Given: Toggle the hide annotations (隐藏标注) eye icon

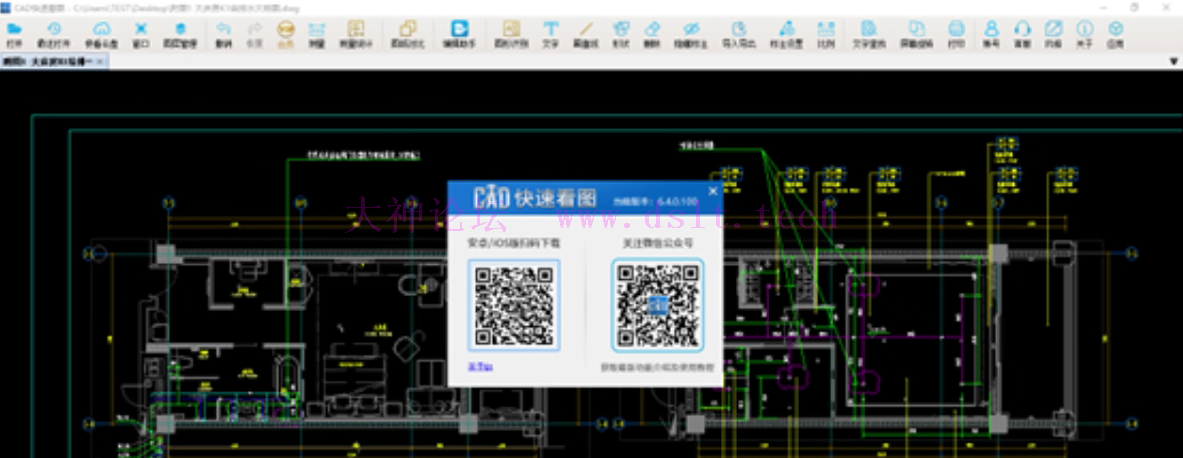Looking at the screenshot, I should pyautogui.click(x=690, y=34).
